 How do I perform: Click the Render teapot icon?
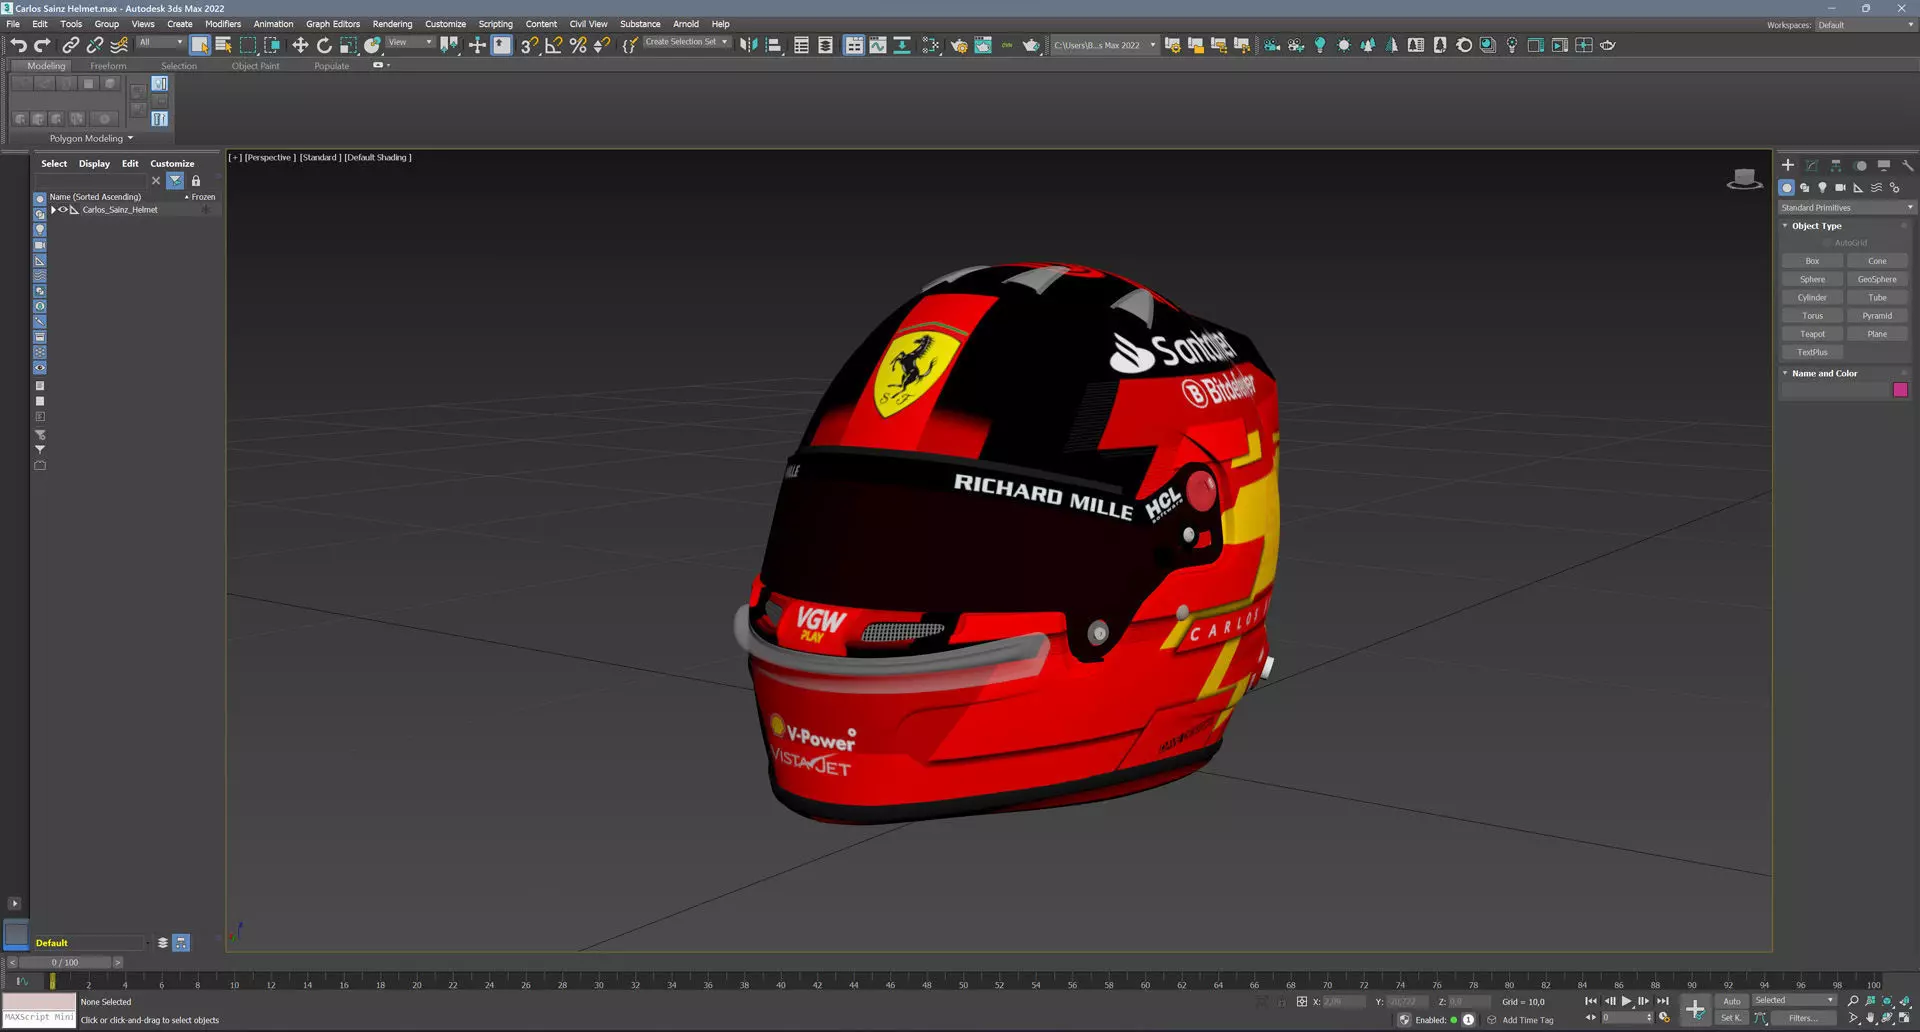coord(1031,45)
